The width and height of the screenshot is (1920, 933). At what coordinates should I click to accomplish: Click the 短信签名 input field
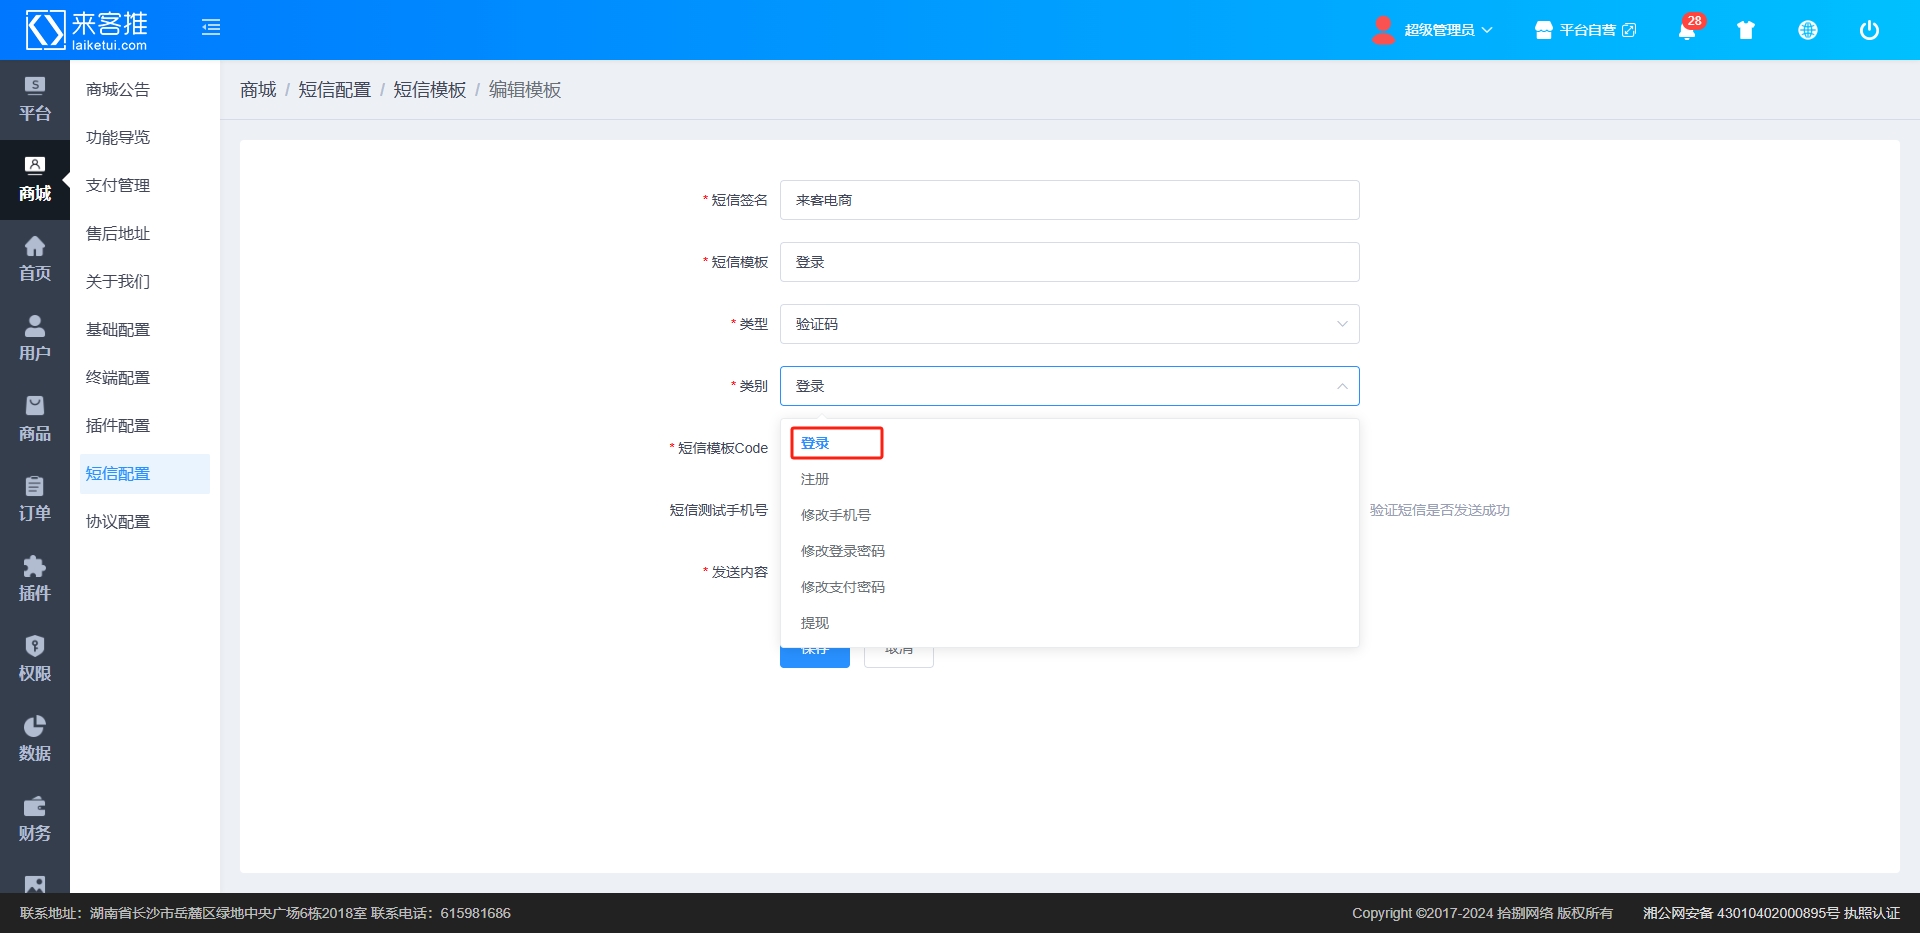1068,200
